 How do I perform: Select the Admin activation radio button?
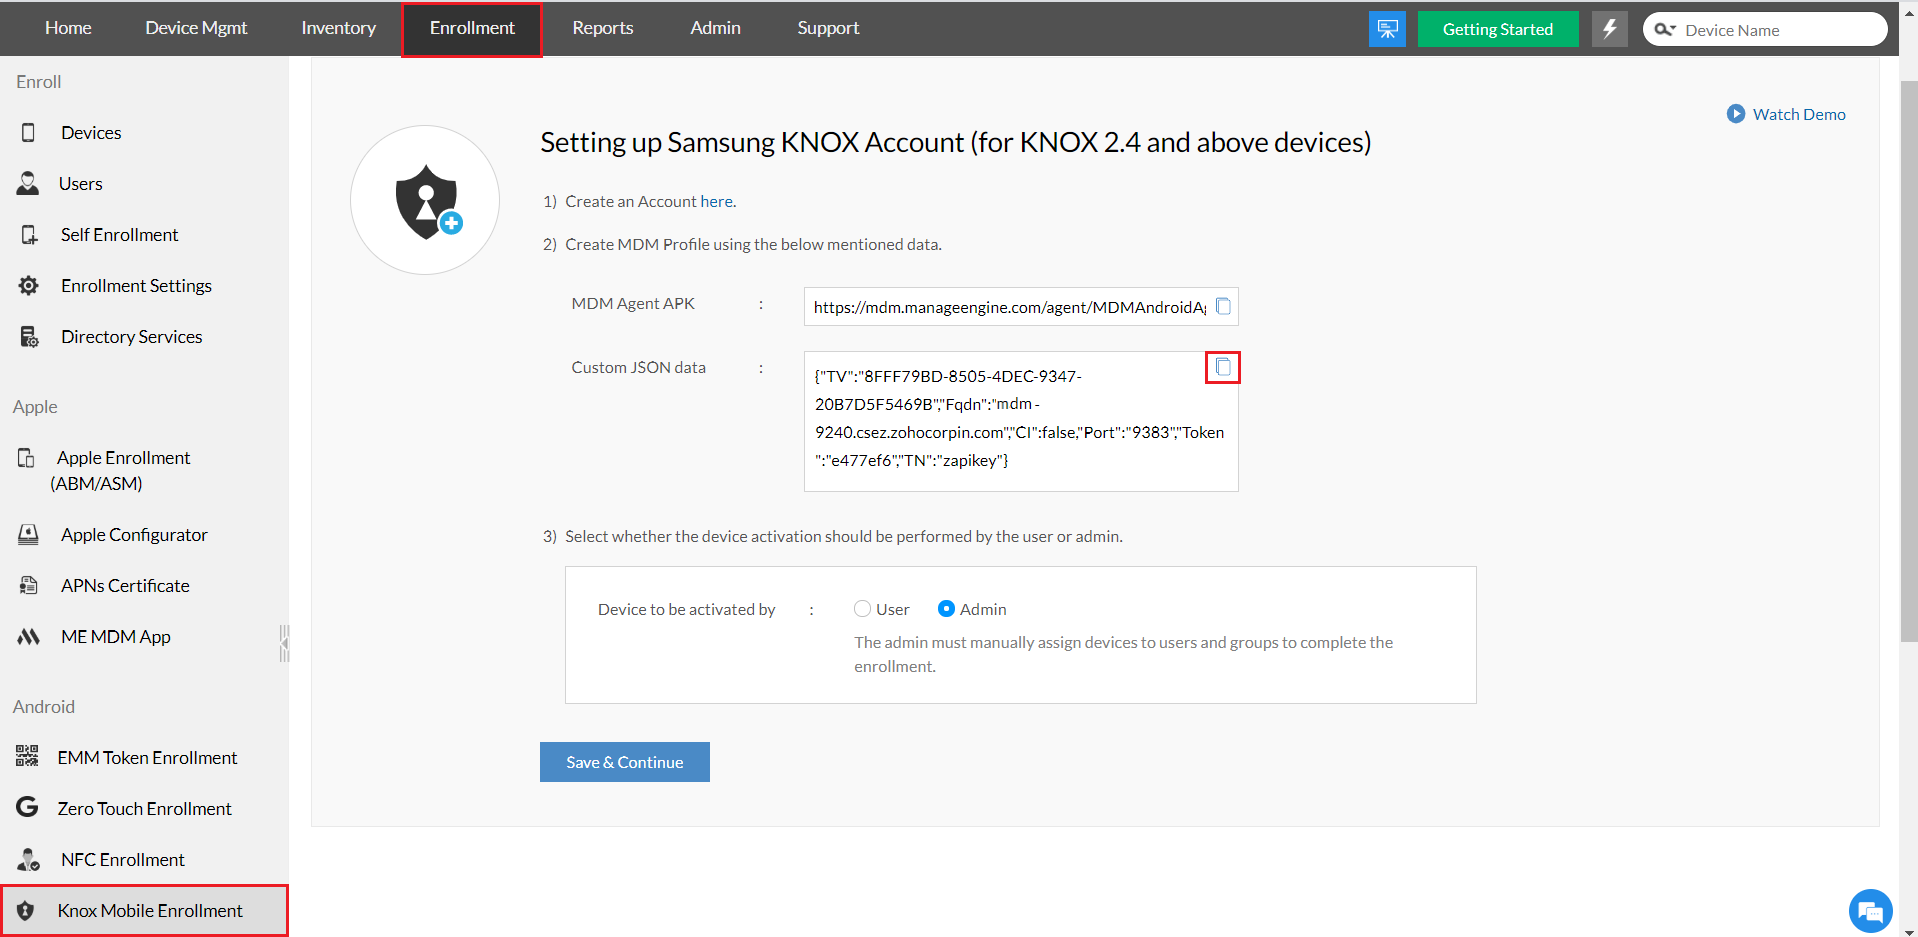[946, 609]
